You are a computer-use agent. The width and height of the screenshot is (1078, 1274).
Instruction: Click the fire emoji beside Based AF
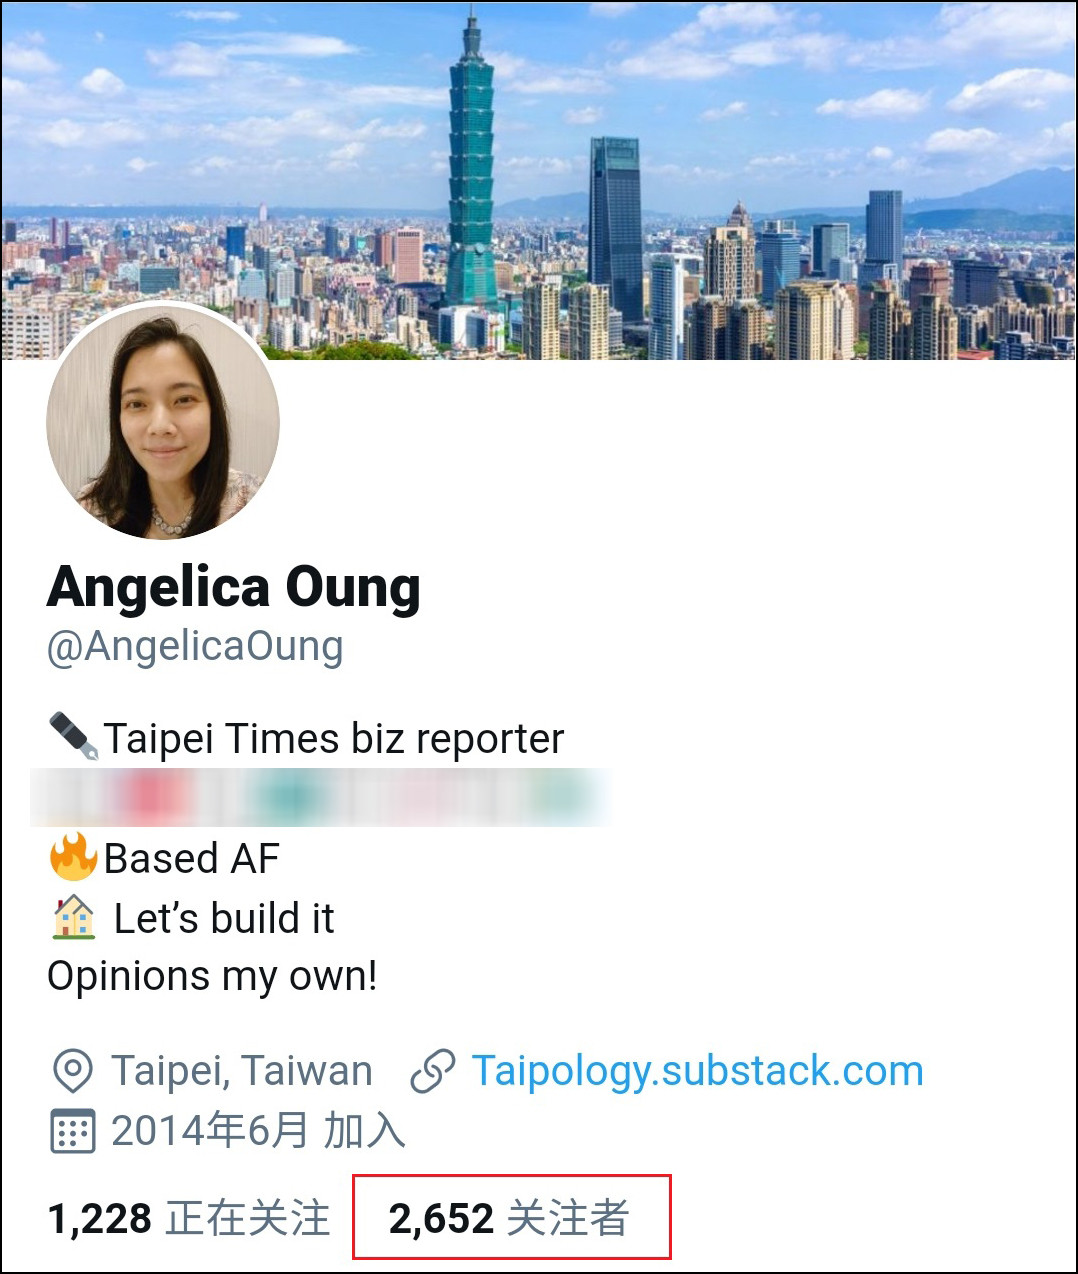[74, 857]
